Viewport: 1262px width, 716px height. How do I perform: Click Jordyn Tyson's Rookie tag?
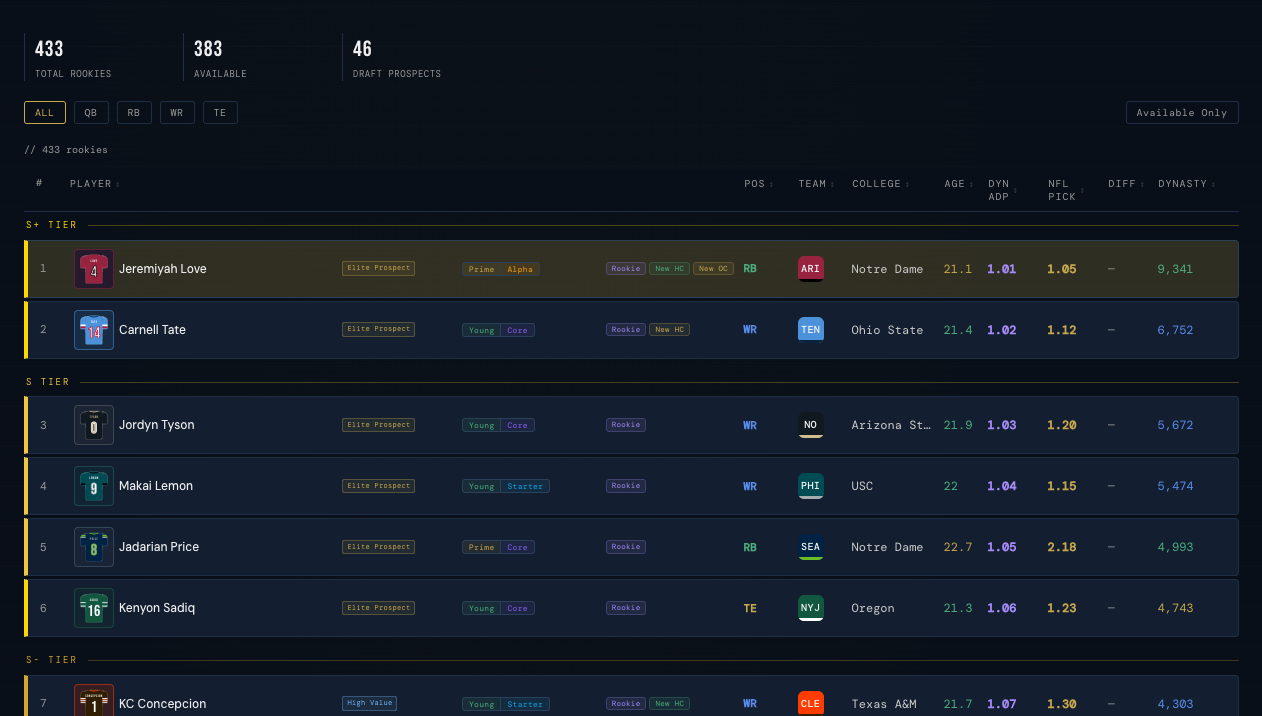626,425
